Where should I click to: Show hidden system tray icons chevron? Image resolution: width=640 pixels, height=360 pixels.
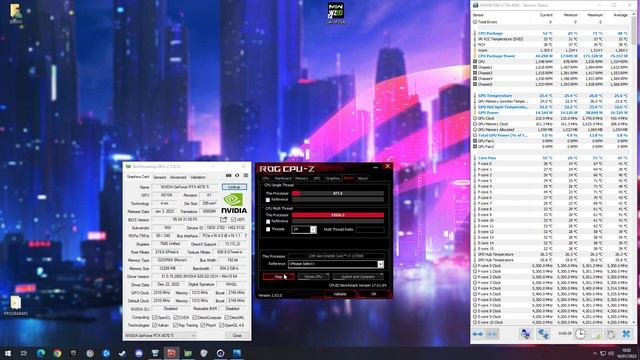(x=594, y=353)
